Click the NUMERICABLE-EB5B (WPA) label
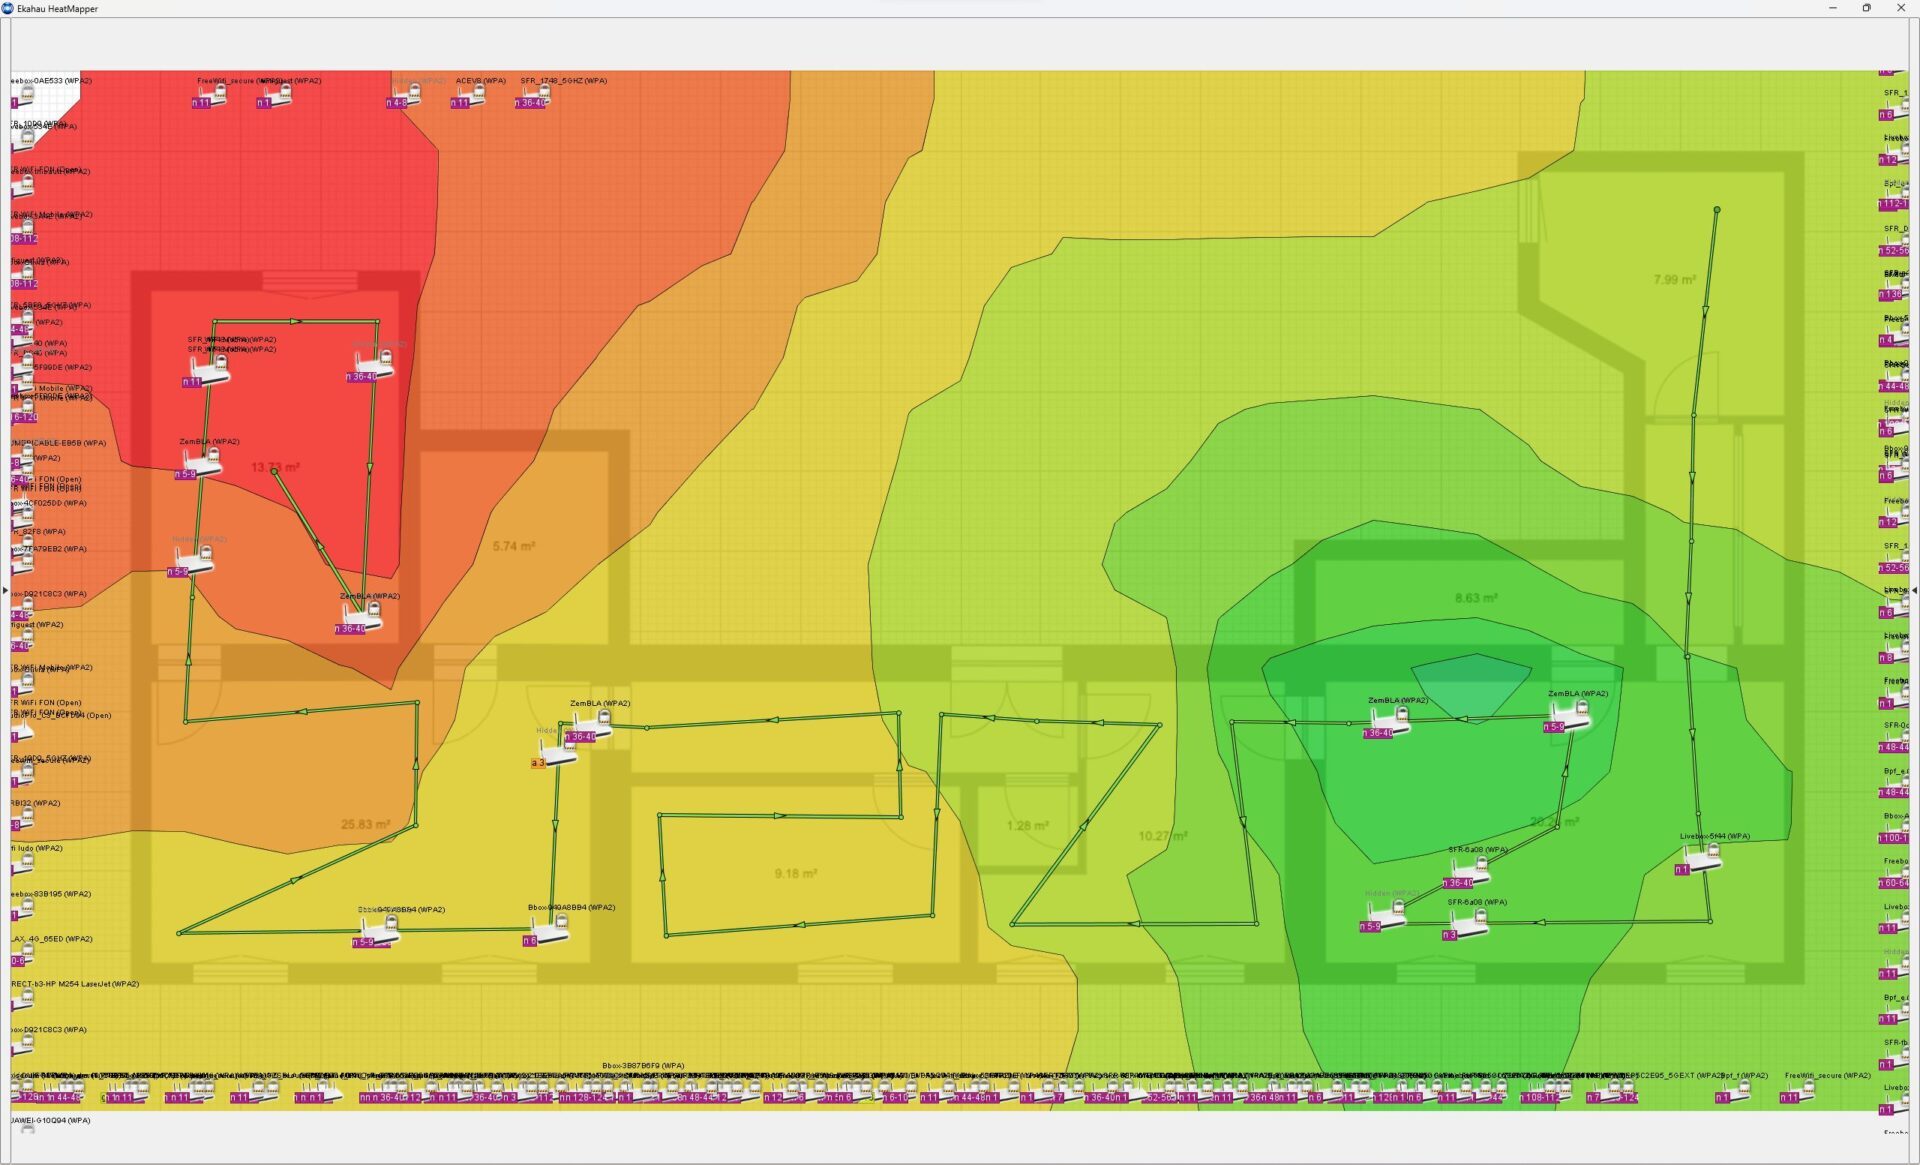 [59, 443]
